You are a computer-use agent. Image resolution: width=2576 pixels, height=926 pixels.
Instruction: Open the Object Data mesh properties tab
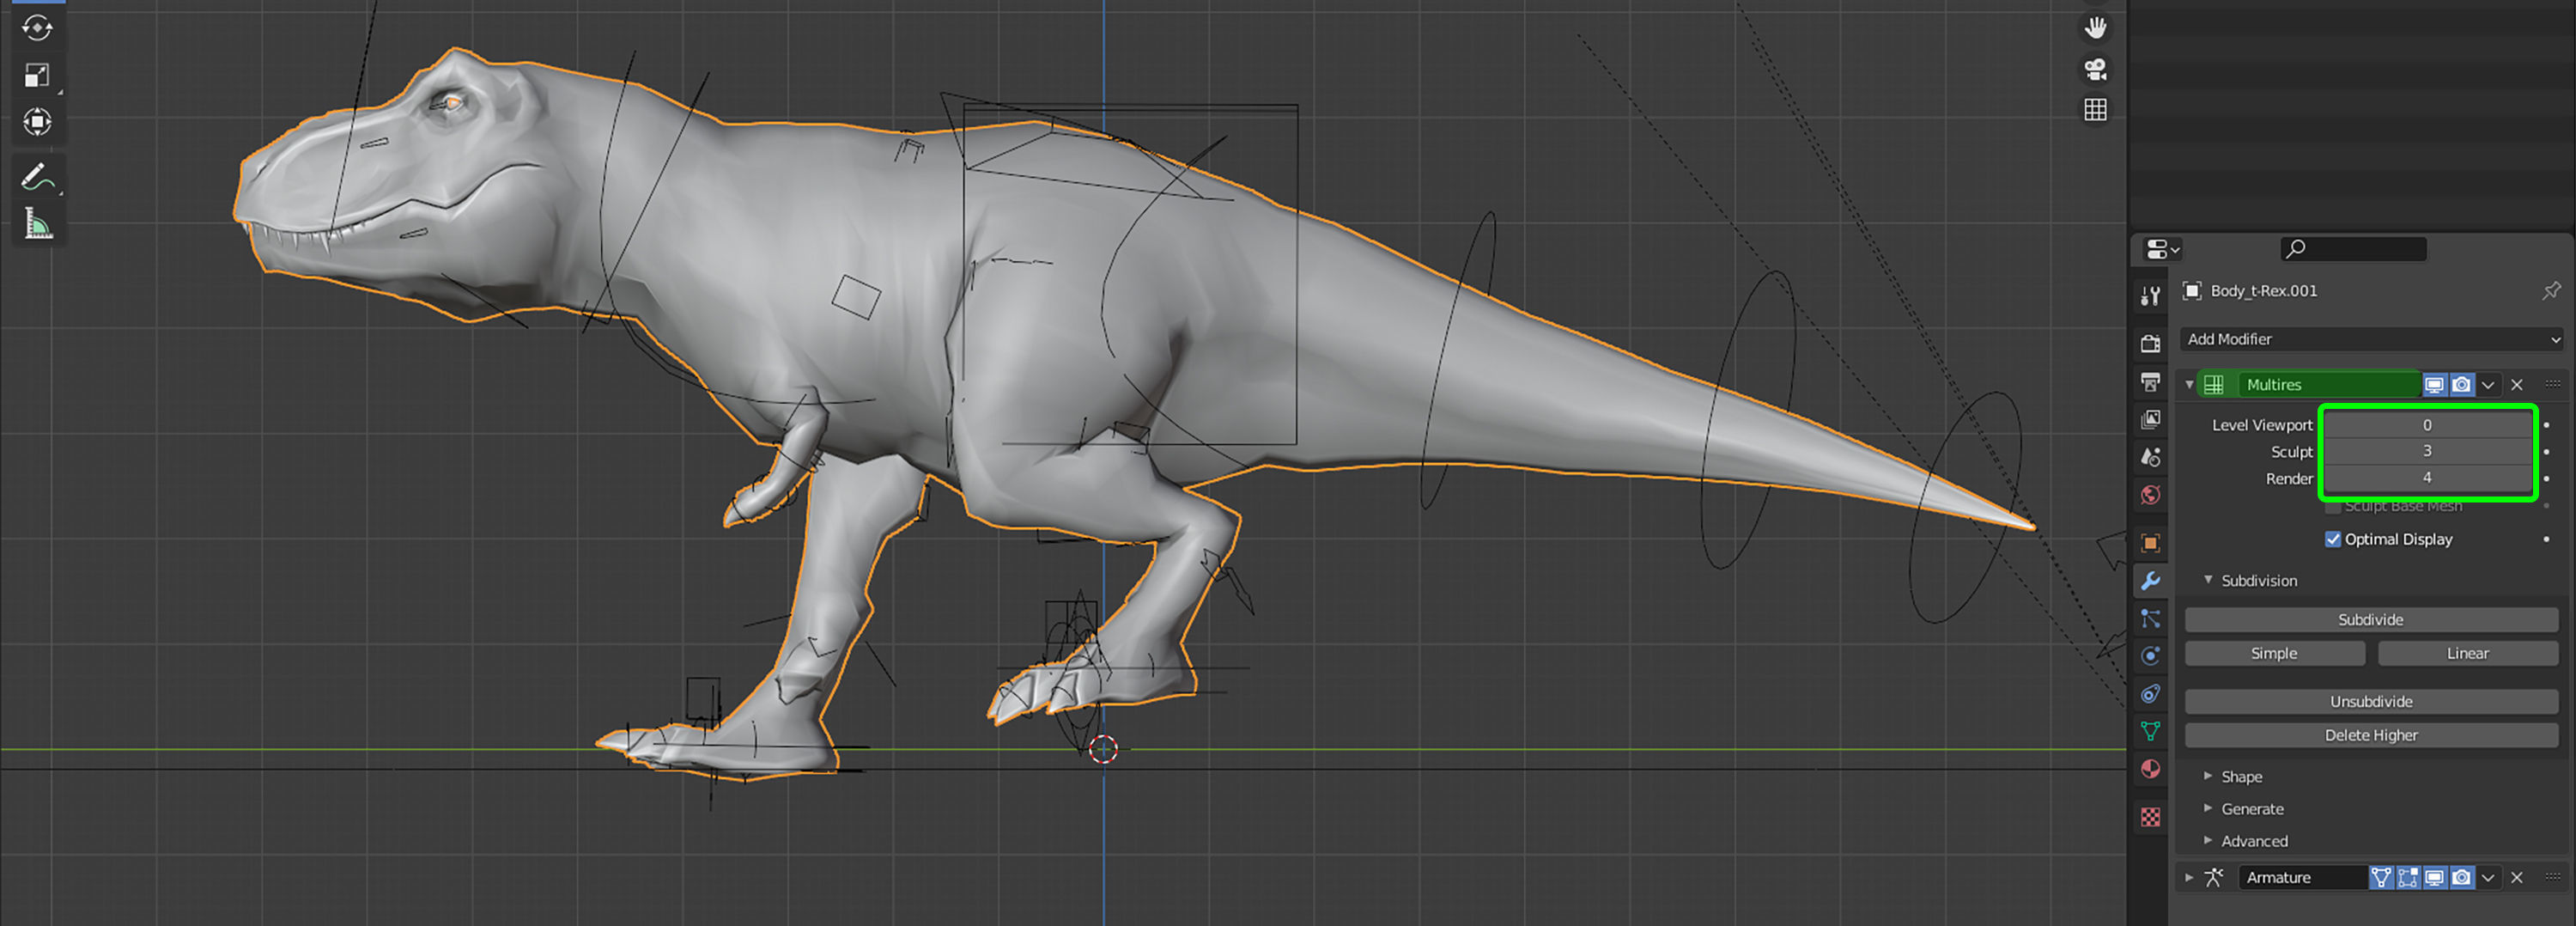coord(2150,731)
